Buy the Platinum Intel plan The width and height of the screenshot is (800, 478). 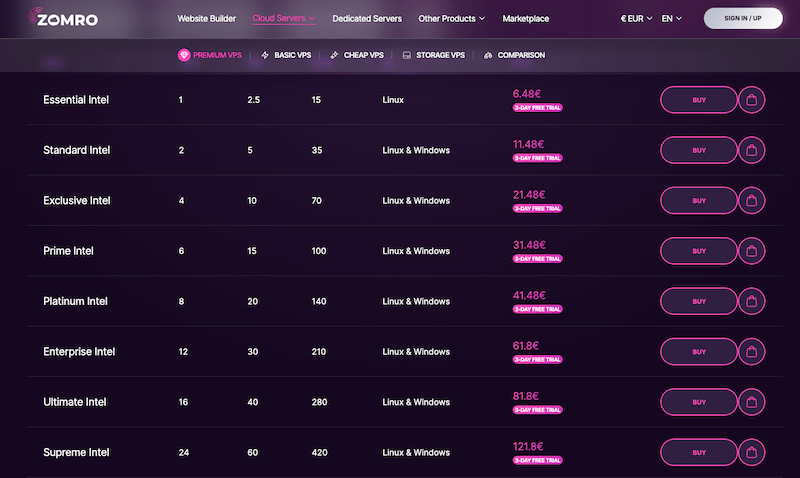699,301
